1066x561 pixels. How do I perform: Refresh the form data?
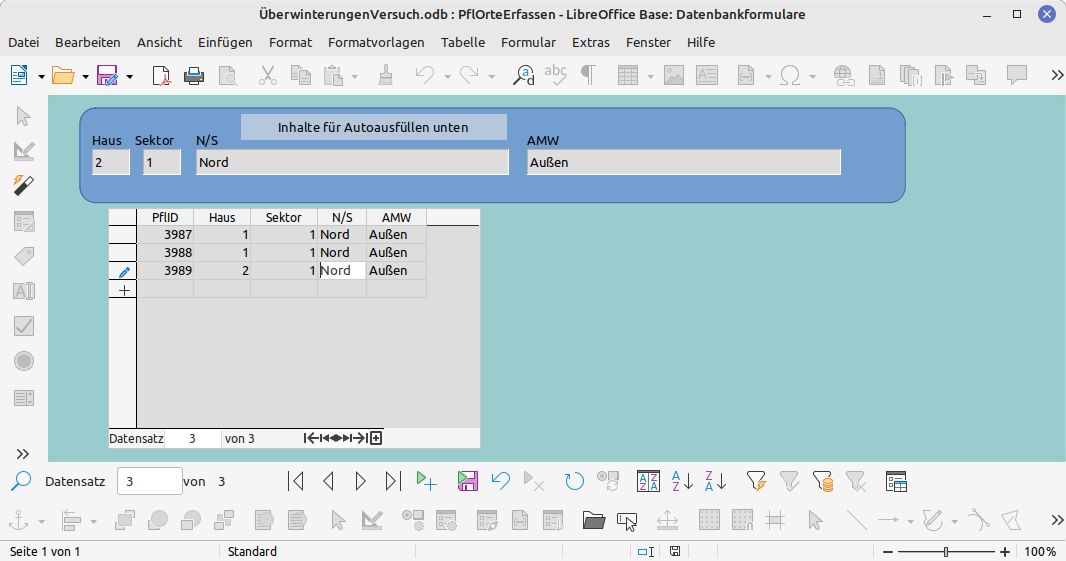point(574,481)
